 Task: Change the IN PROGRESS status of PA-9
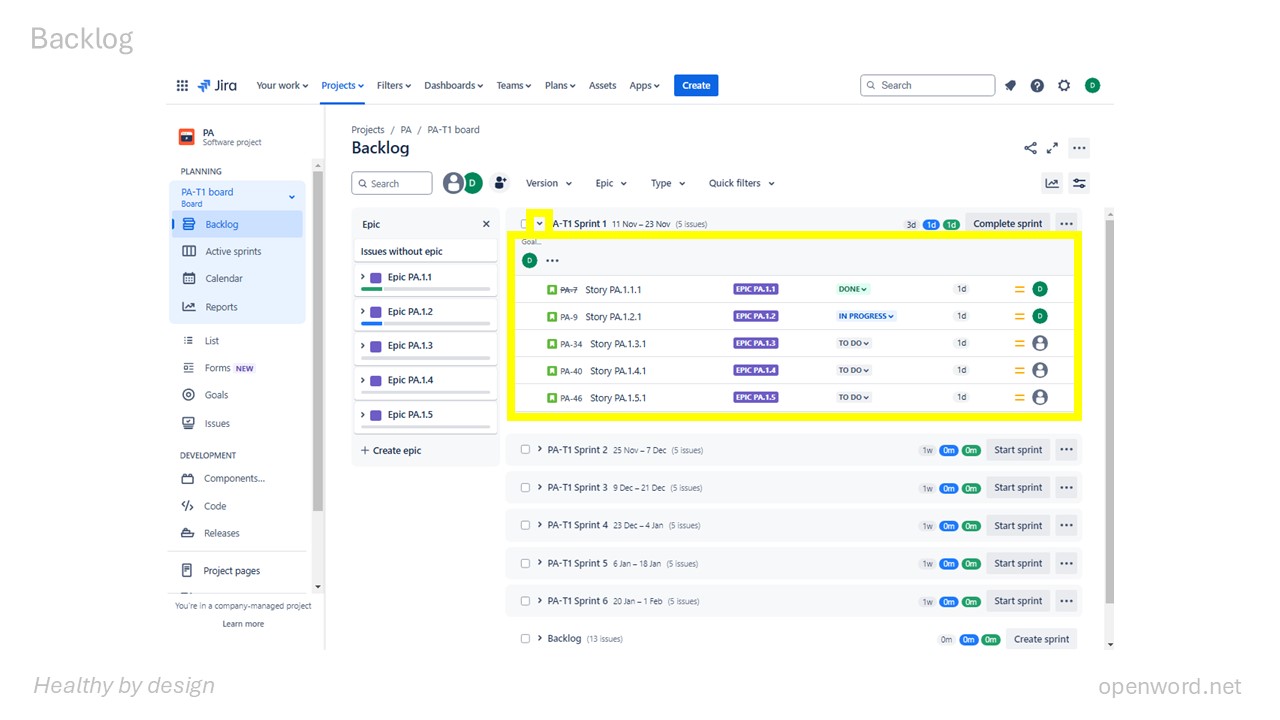point(866,316)
